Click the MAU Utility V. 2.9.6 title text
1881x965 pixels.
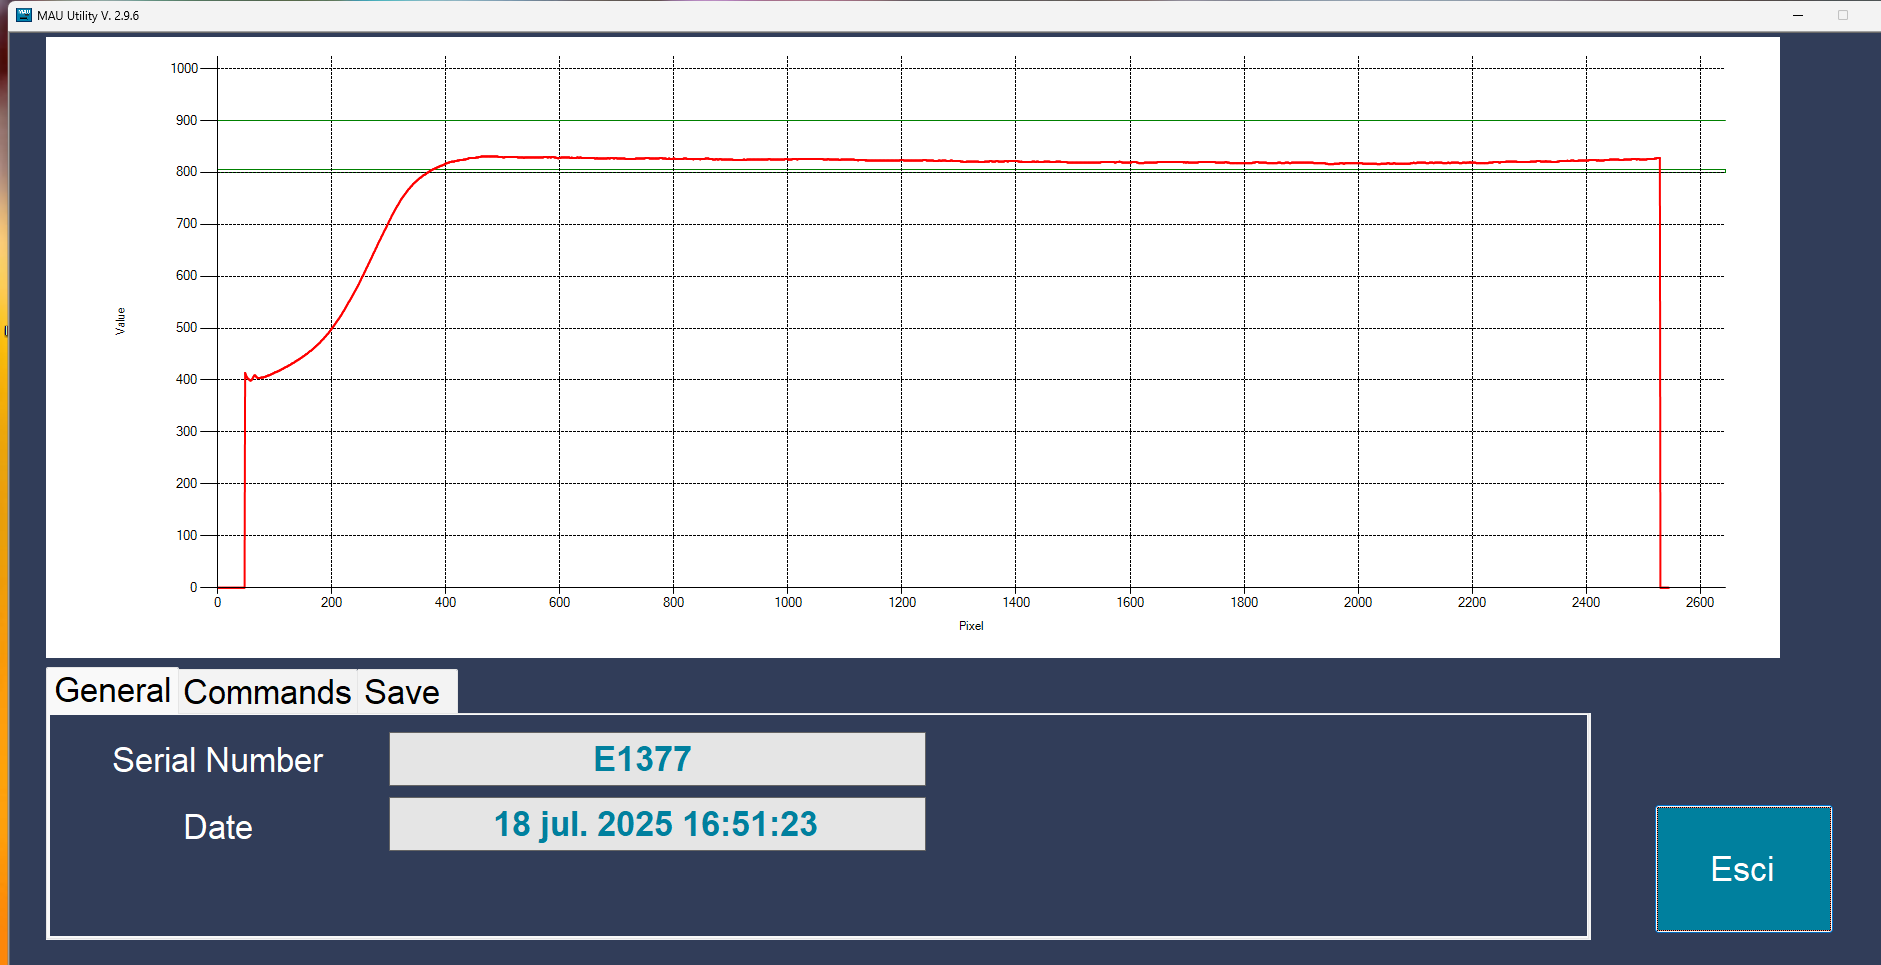[x=88, y=15]
